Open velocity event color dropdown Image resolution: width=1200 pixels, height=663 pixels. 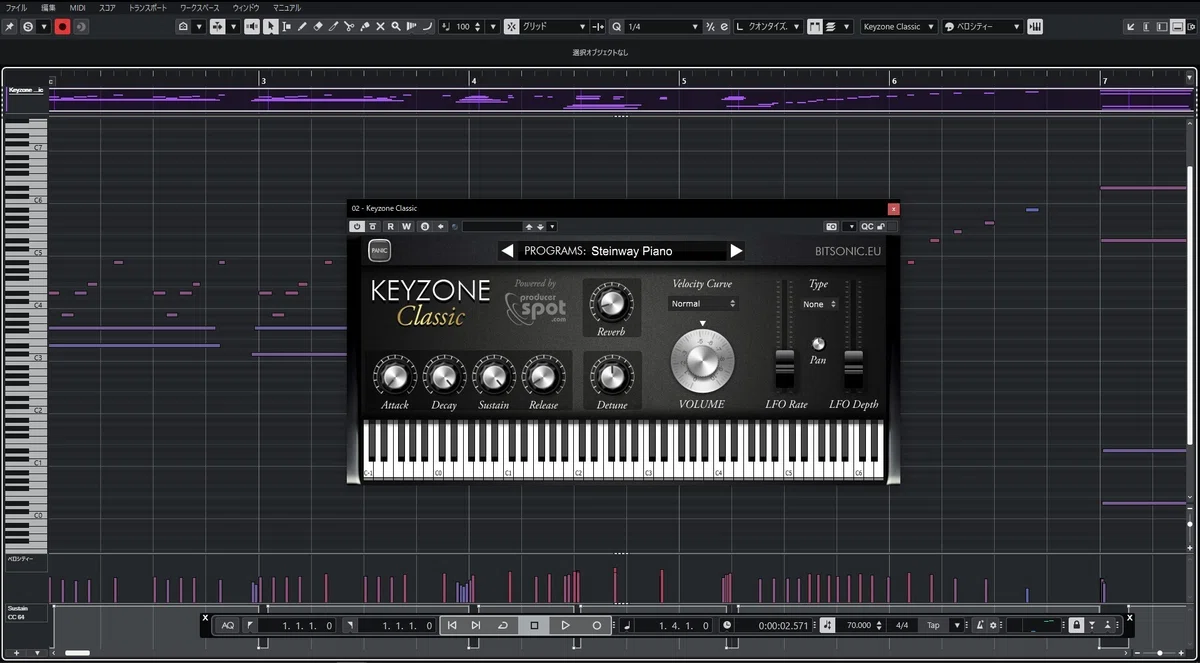(983, 26)
